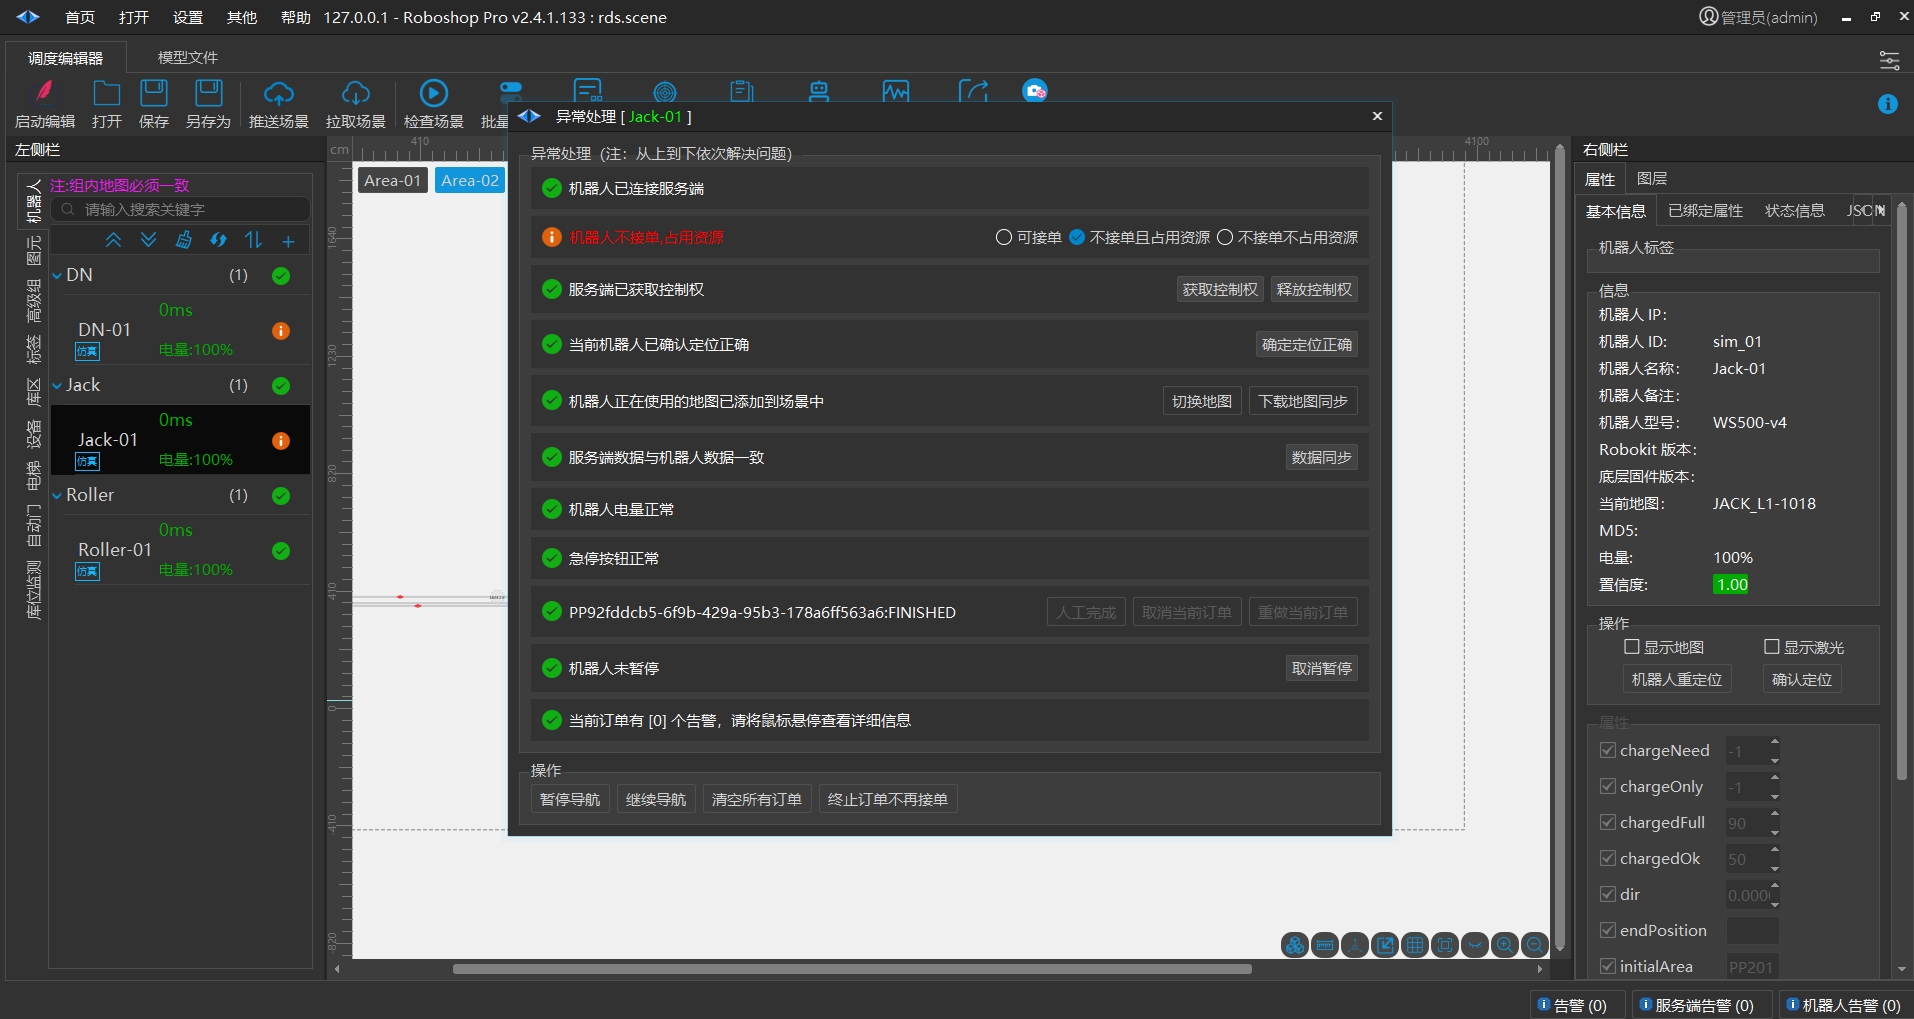
Task: Open 状态信息 tab
Action: (x=1794, y=211)
